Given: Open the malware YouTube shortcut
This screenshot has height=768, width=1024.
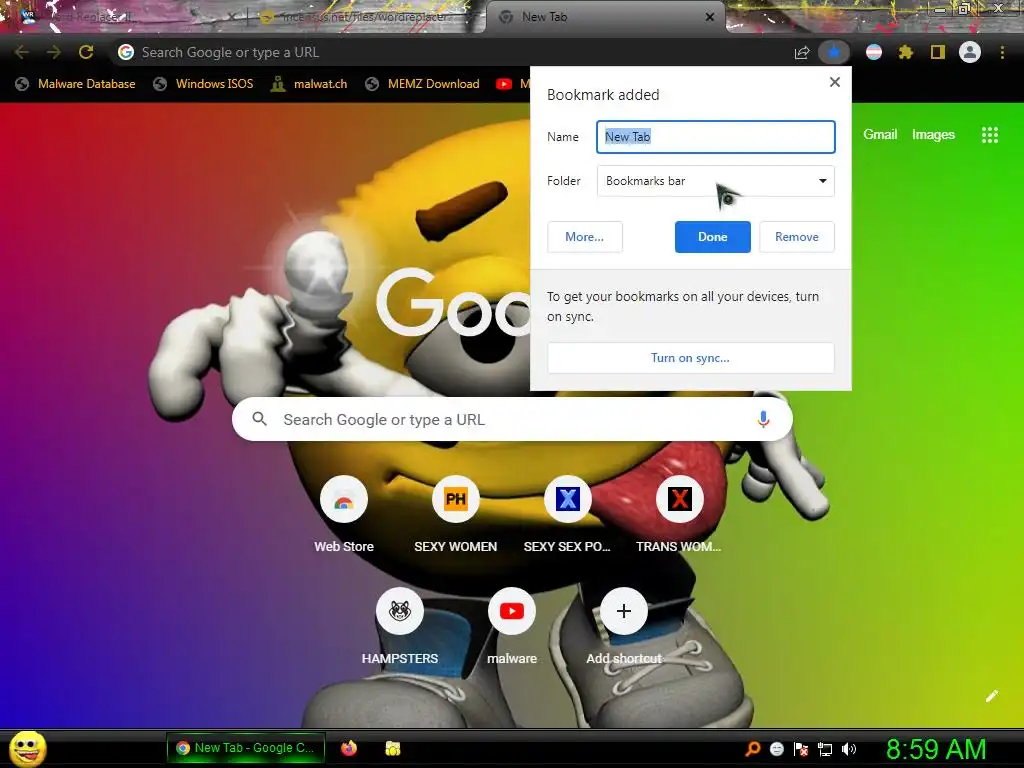Looking at the screenshot, I should click(x=512, y=611).
